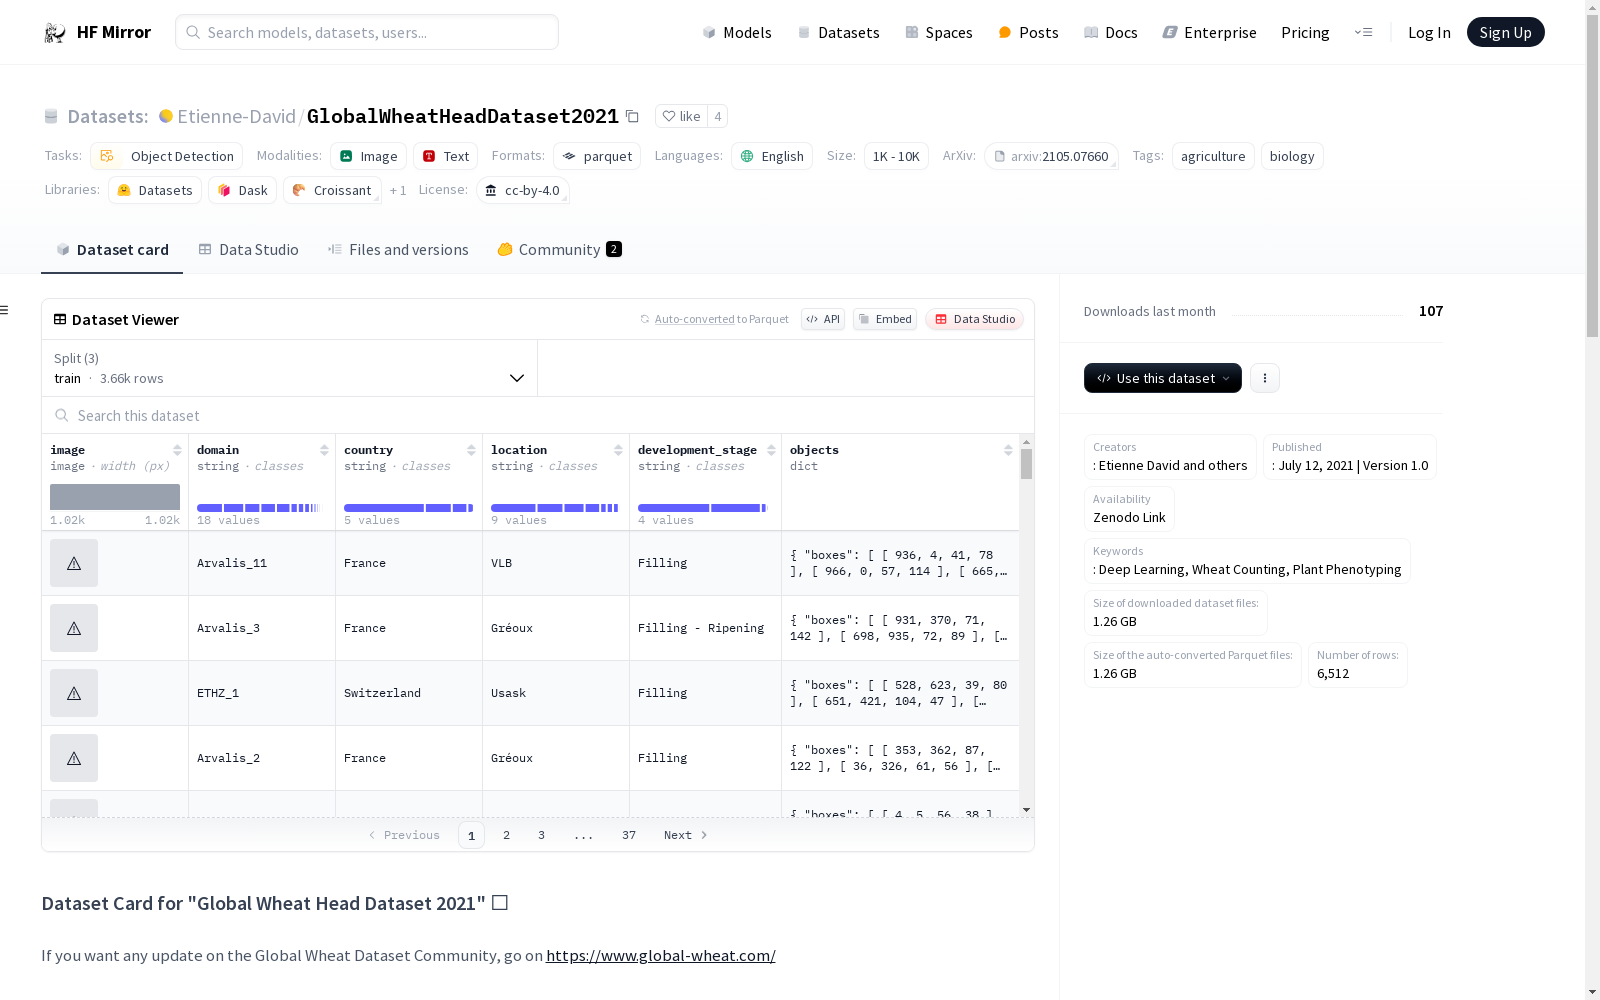Click the Sign Up button

(x=1506, y=32)
